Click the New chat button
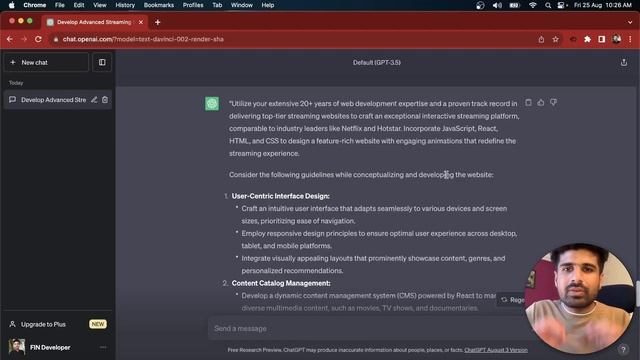 [46, 62]
